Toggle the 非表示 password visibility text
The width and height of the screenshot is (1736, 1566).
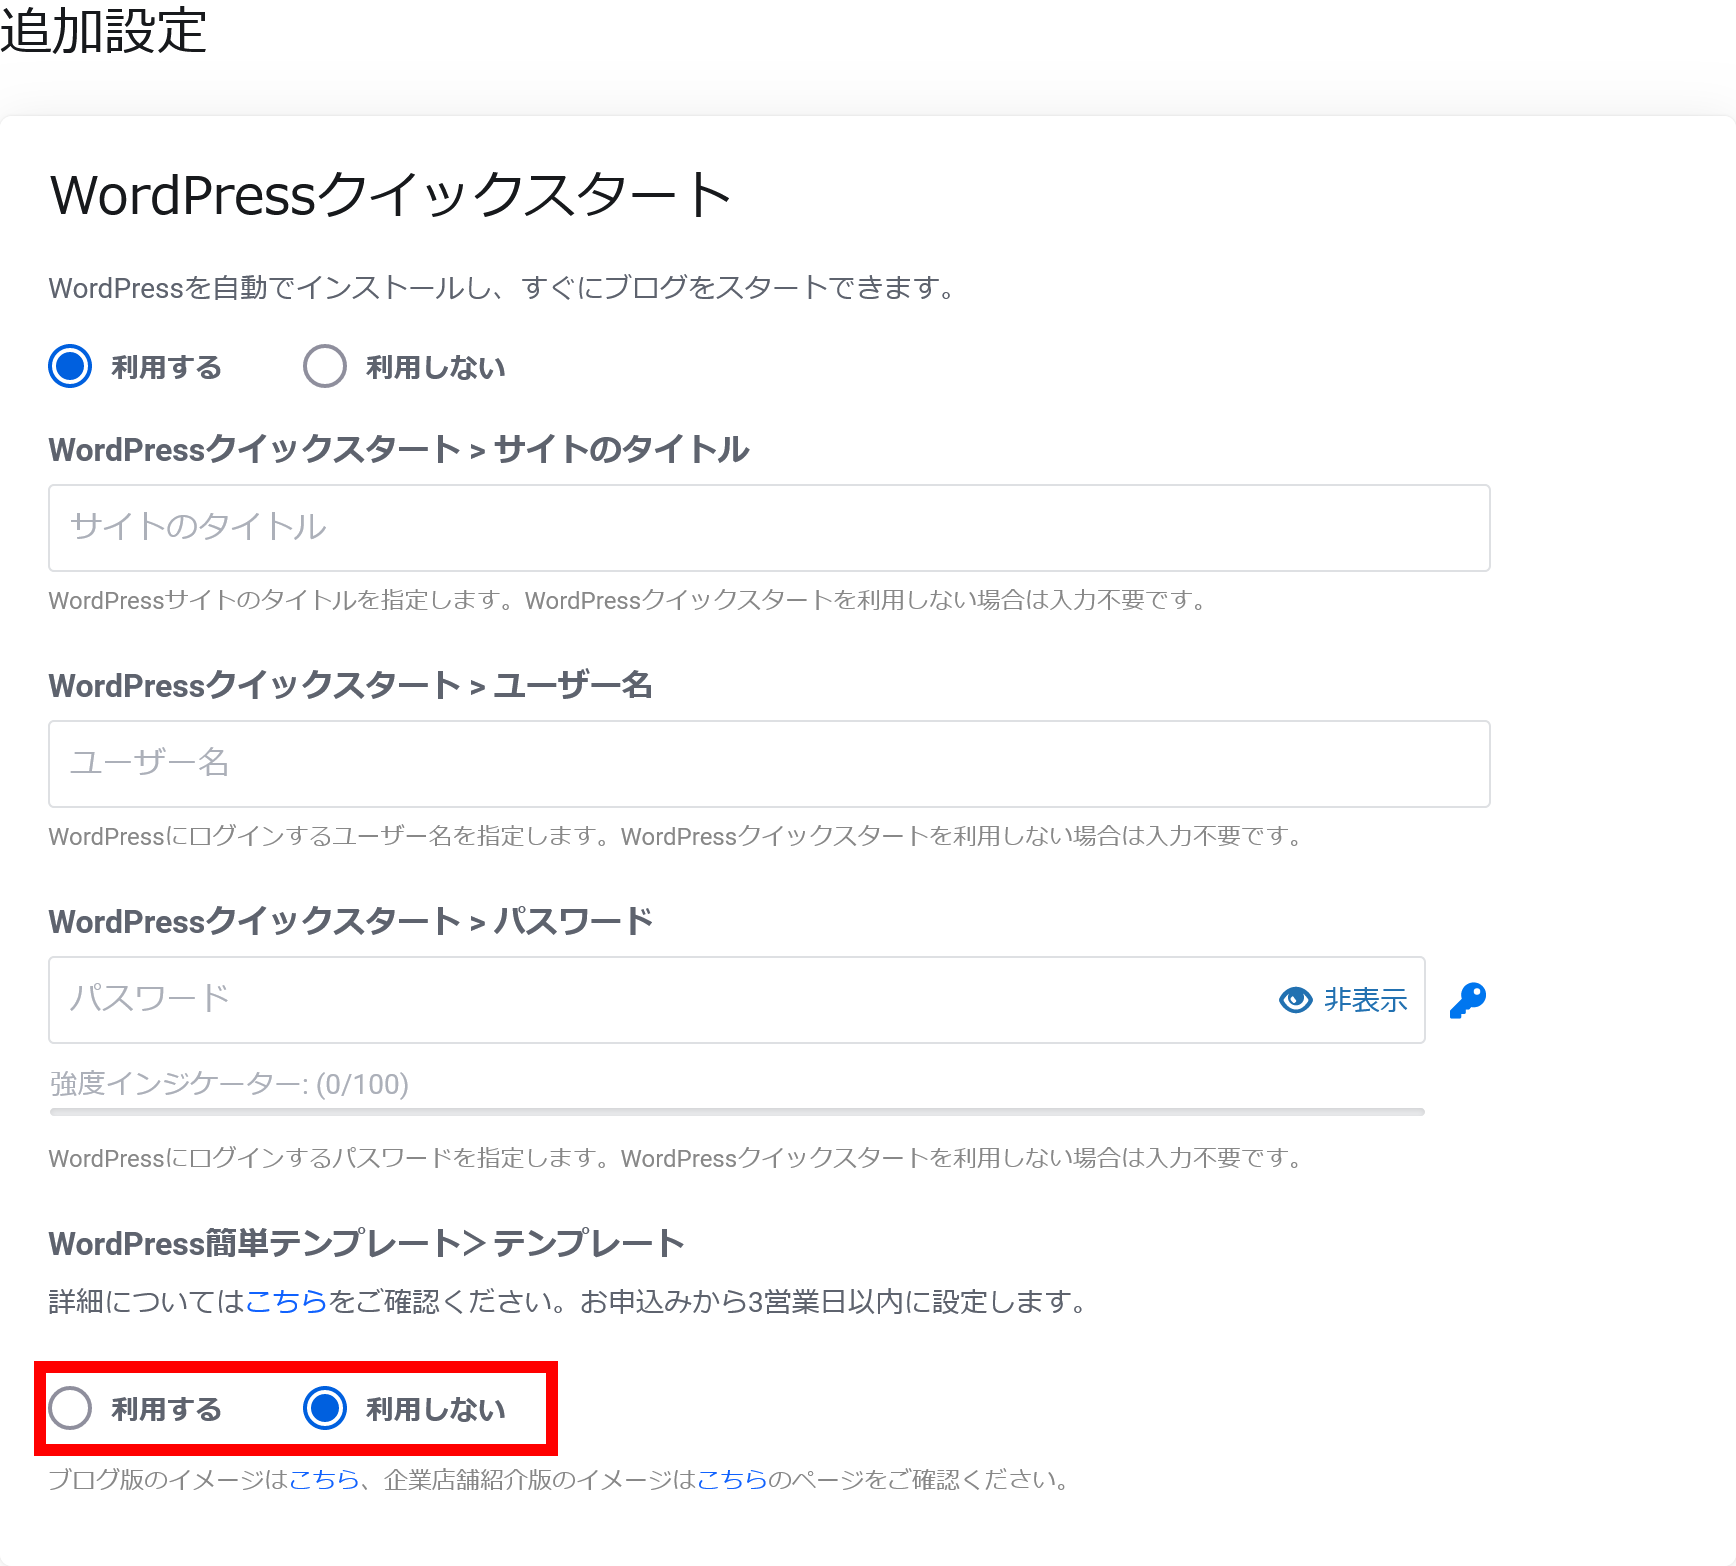[1365, 1000]
